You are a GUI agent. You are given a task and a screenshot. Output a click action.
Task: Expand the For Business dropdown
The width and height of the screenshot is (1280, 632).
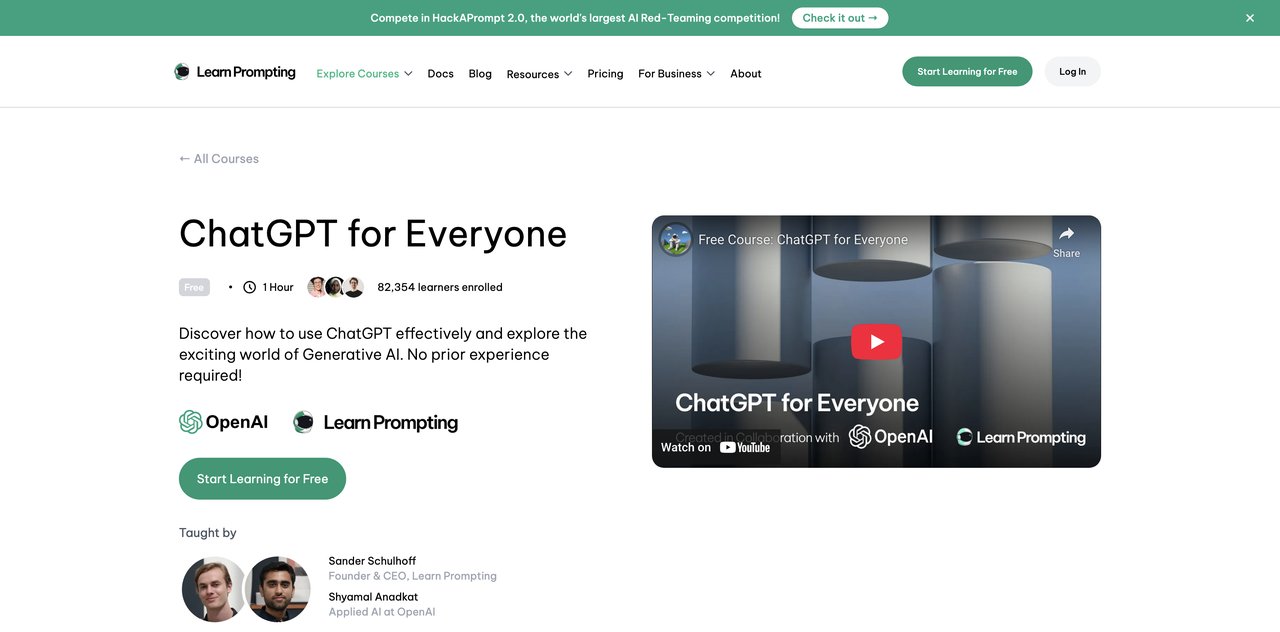coord(676,74)
